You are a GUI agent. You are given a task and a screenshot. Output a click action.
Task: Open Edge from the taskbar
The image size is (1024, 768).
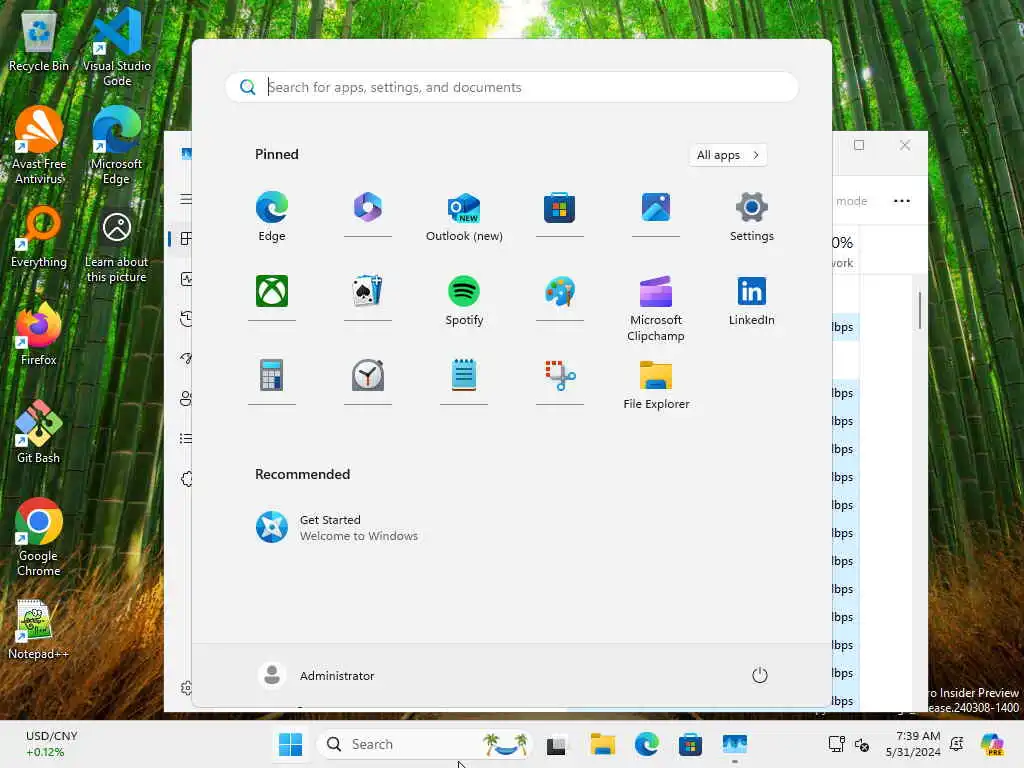(647, 744)
